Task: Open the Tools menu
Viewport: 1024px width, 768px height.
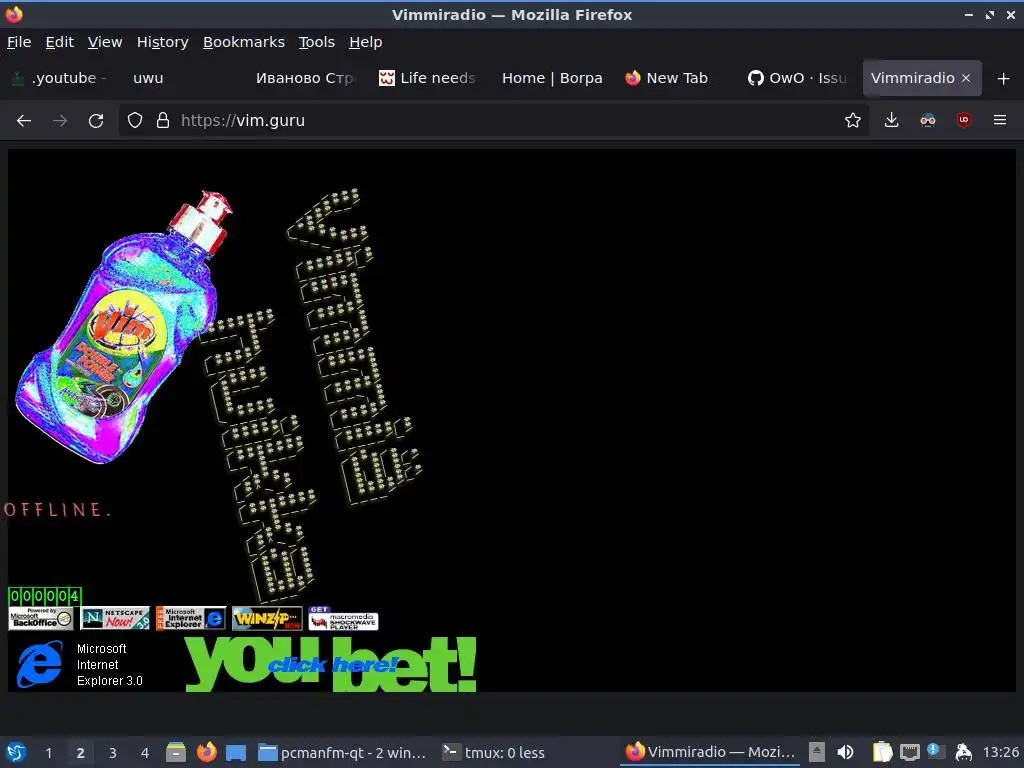Action: [317, 42]
